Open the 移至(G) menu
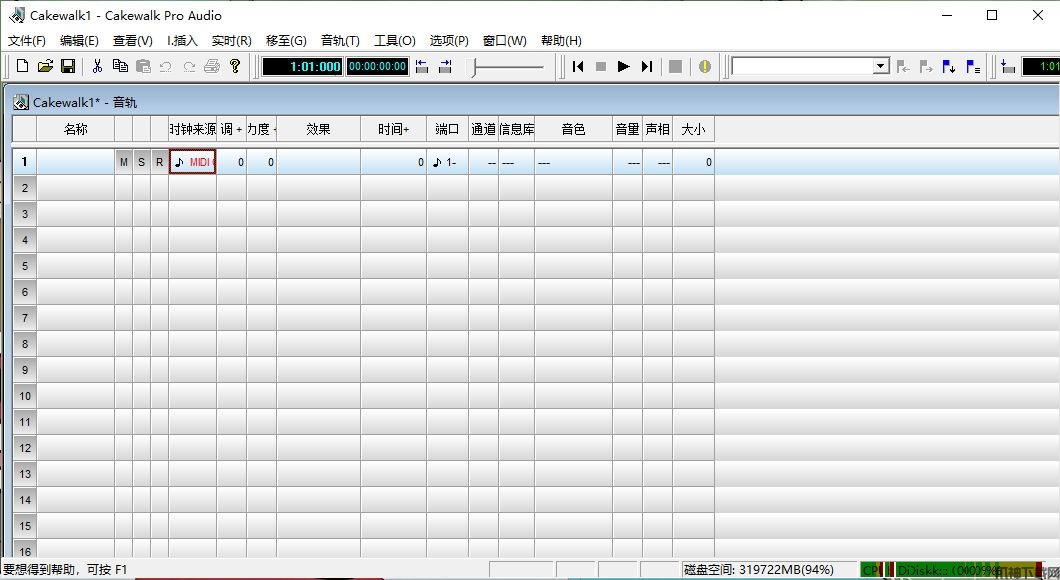This screenshot has width=1060, height=580. tap(286, 41)
